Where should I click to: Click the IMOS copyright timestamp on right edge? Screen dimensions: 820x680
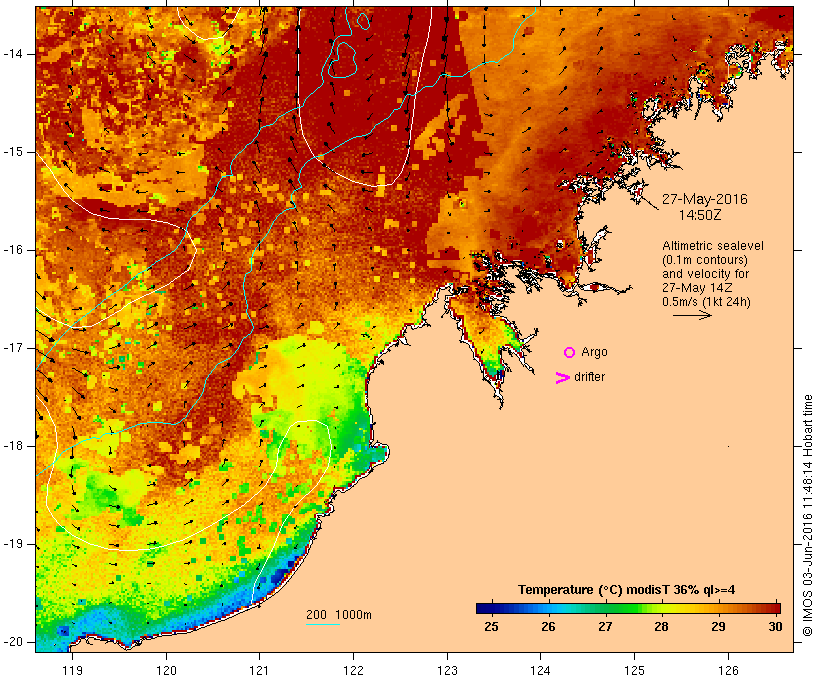(807, 516)
